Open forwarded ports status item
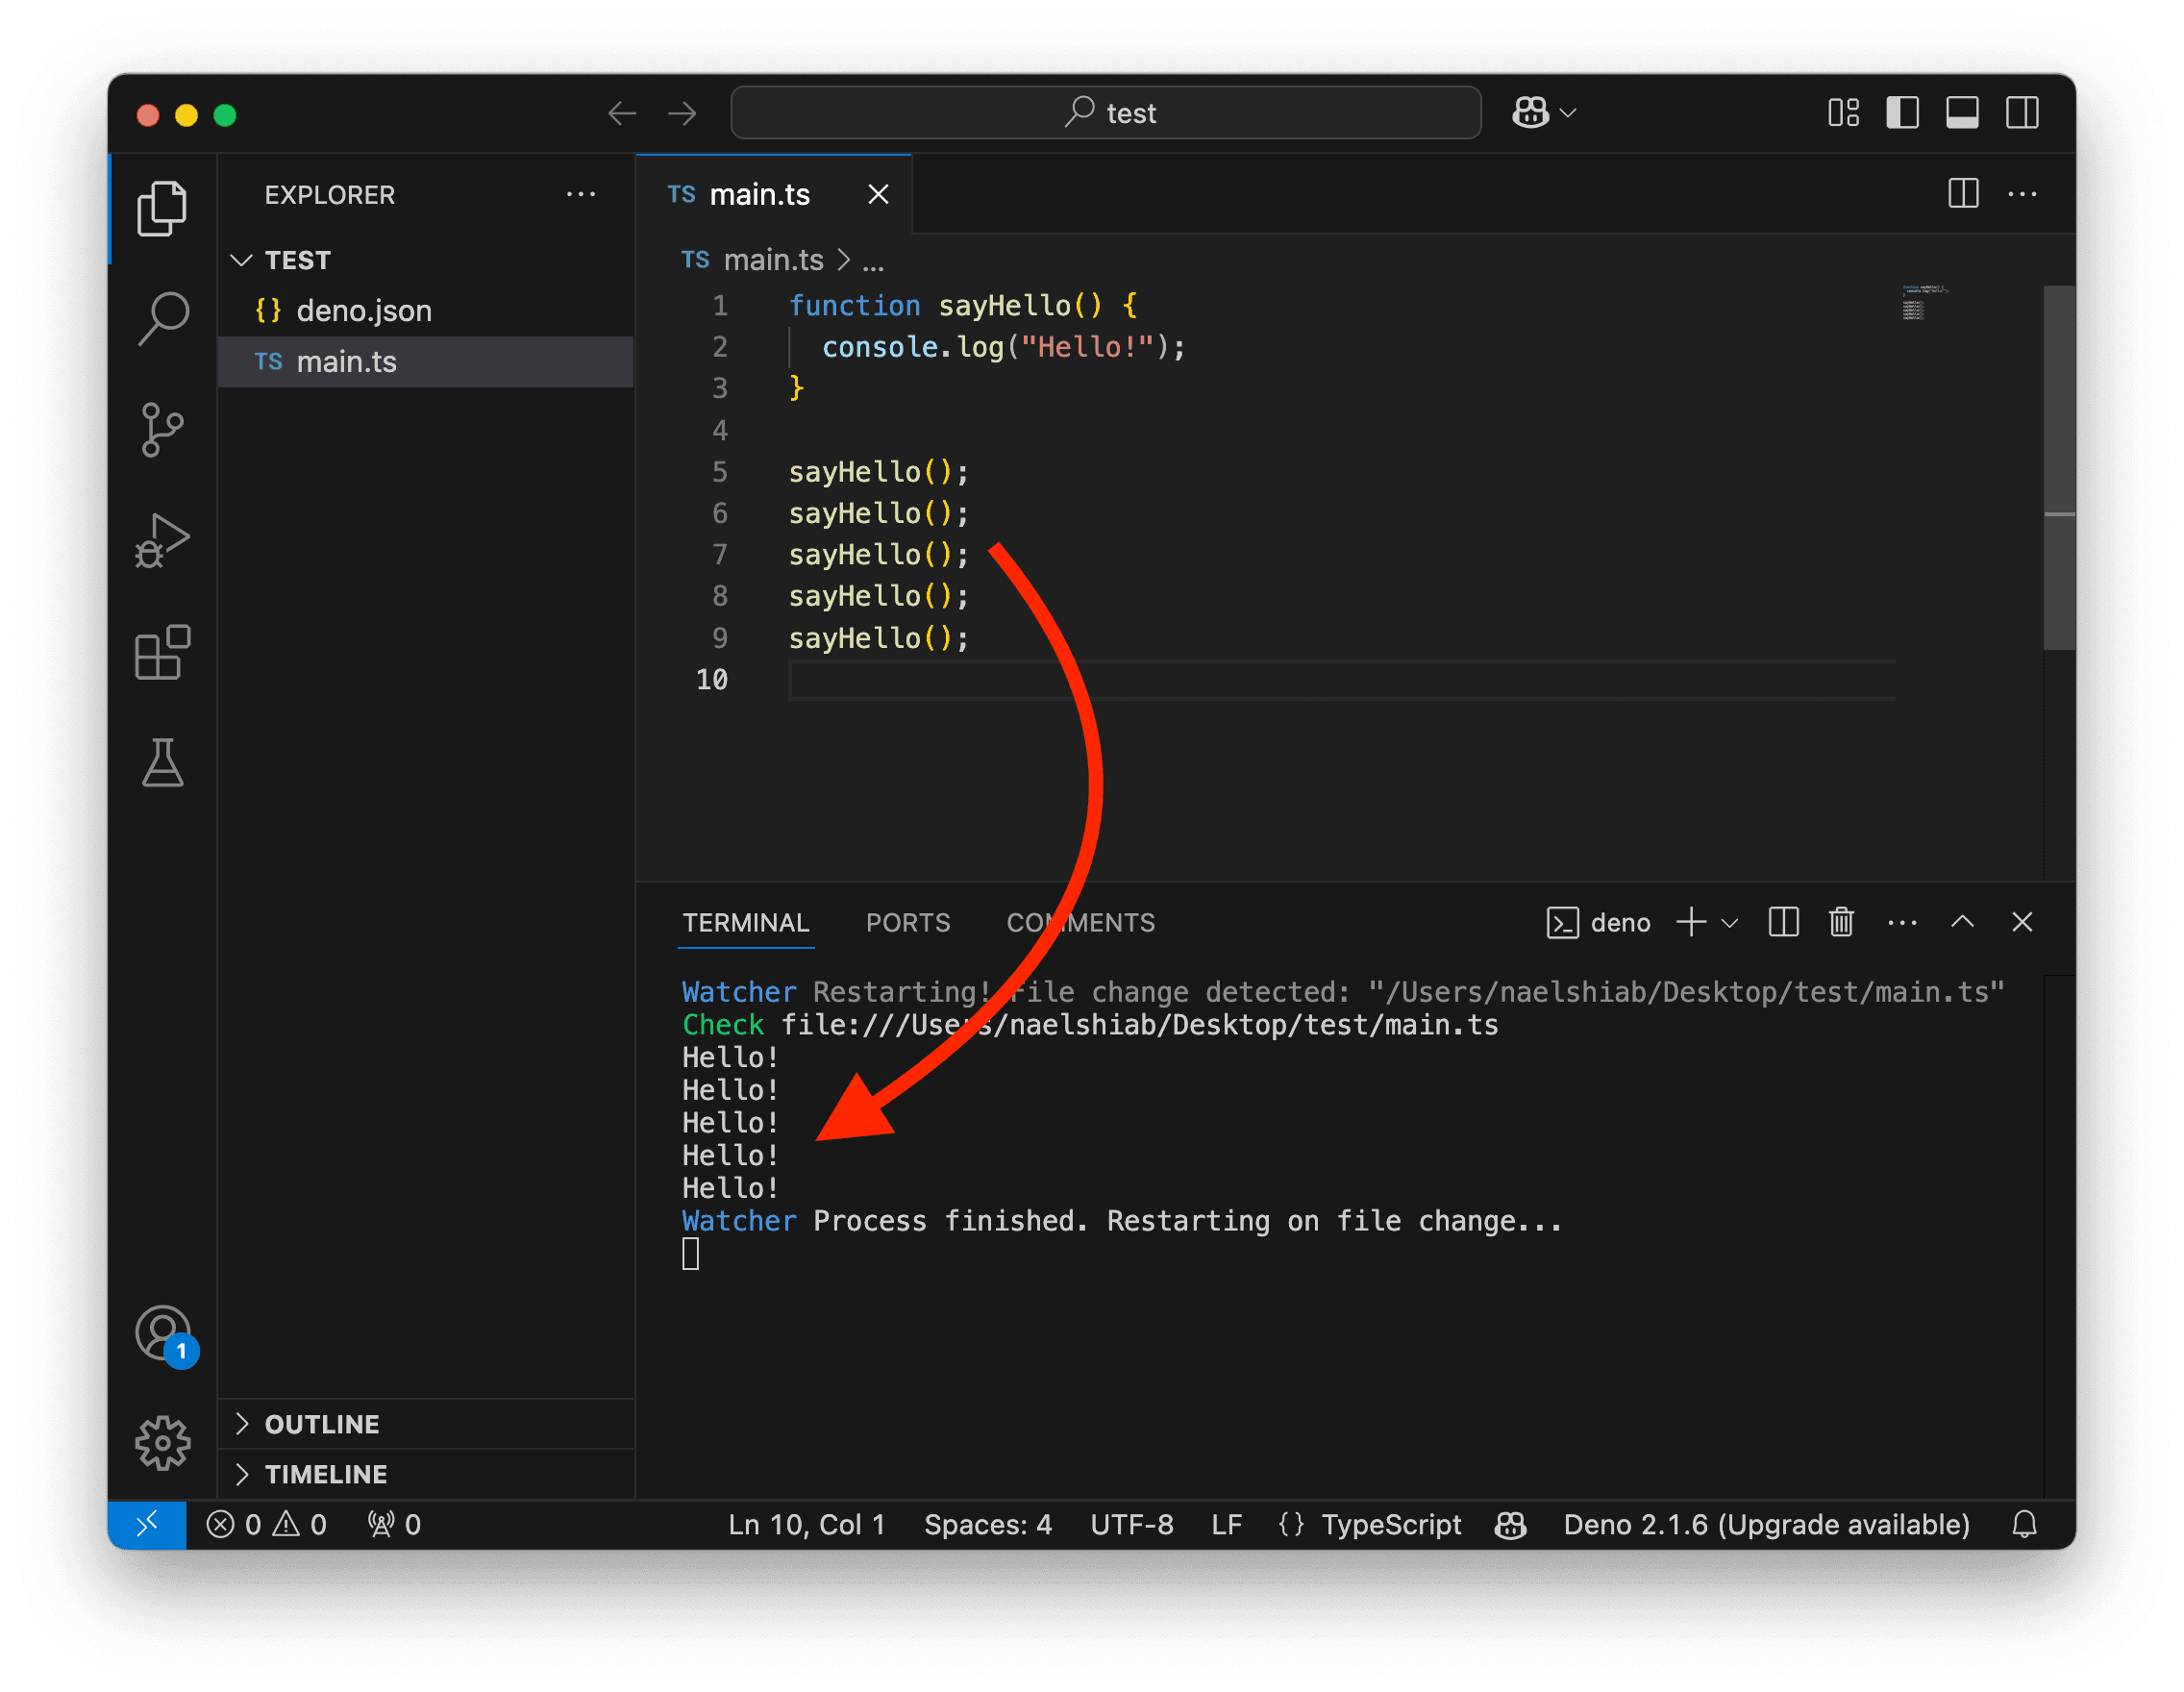Image resolution: width=2184 pixels, height=1692 pixels. tap(394, 1524)
